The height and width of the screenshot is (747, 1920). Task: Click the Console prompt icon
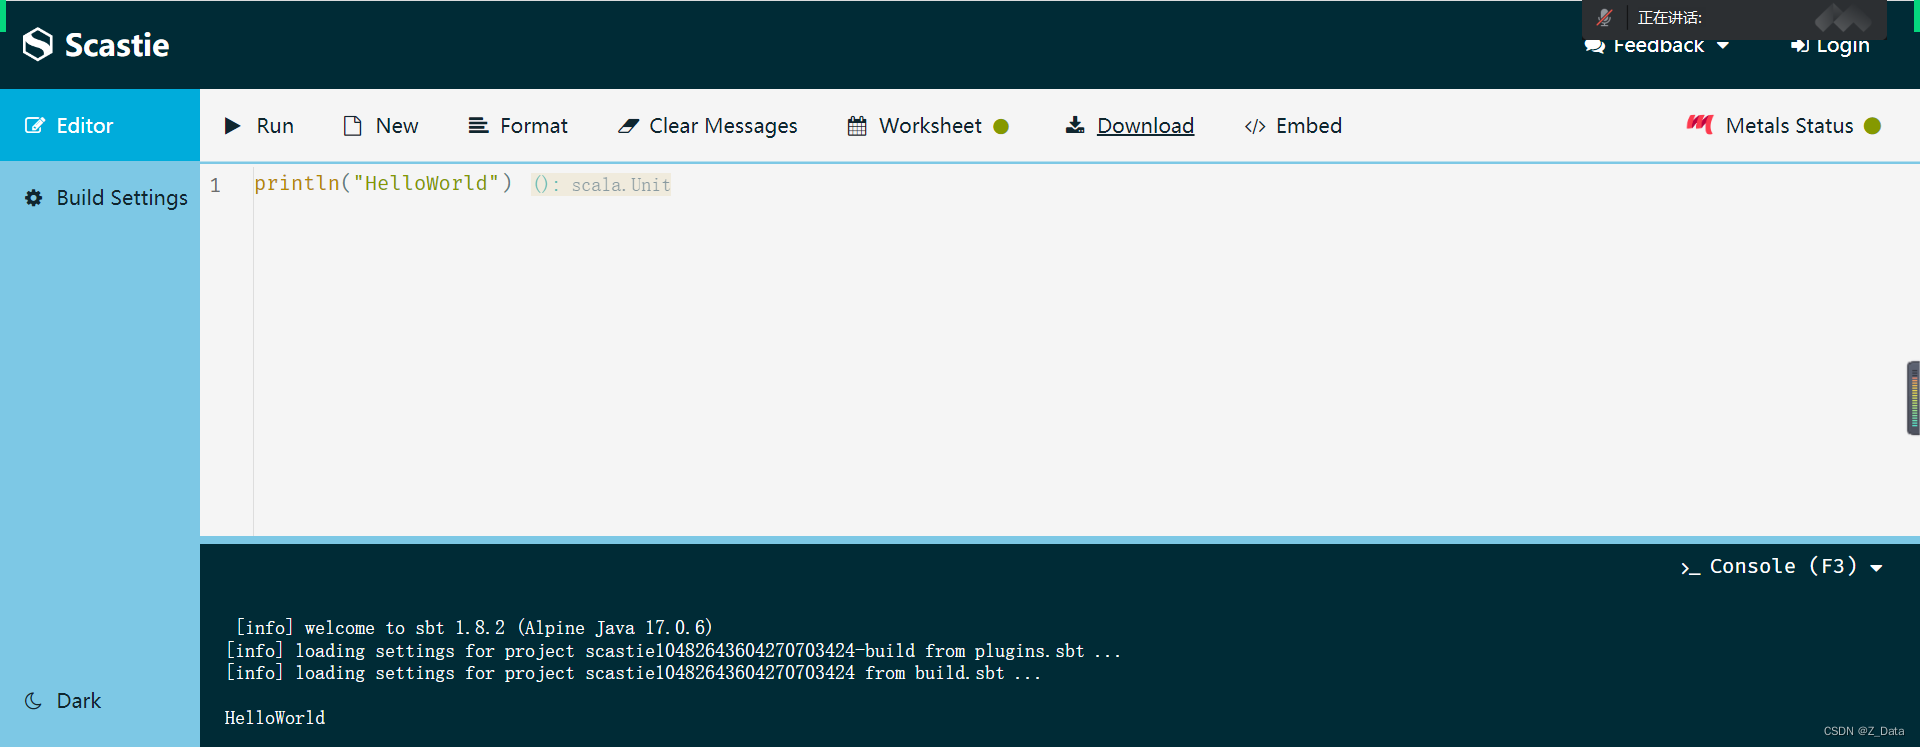coord(1690,568)
